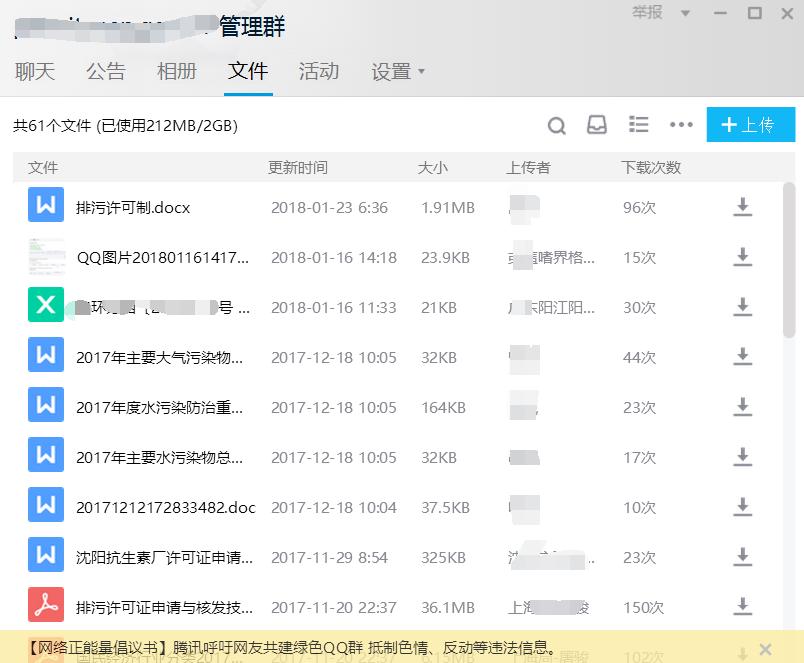
Task: Dismiss the yellow 网络正能量倡议书 banner
Action: click(766, 647)
